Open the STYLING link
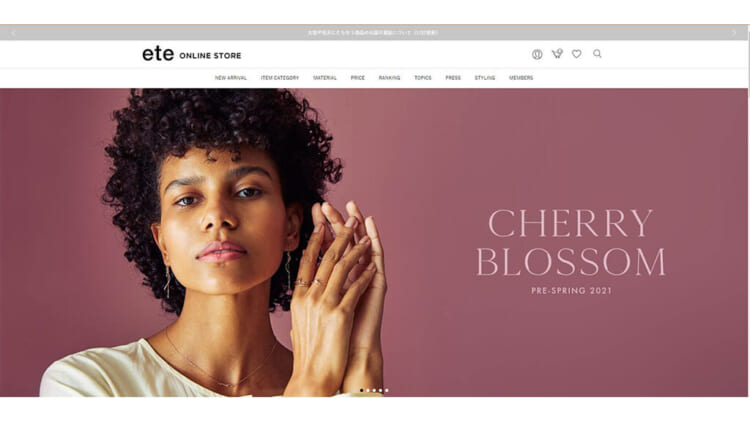The height and width of the screenshot is (422, 750). 485,78
